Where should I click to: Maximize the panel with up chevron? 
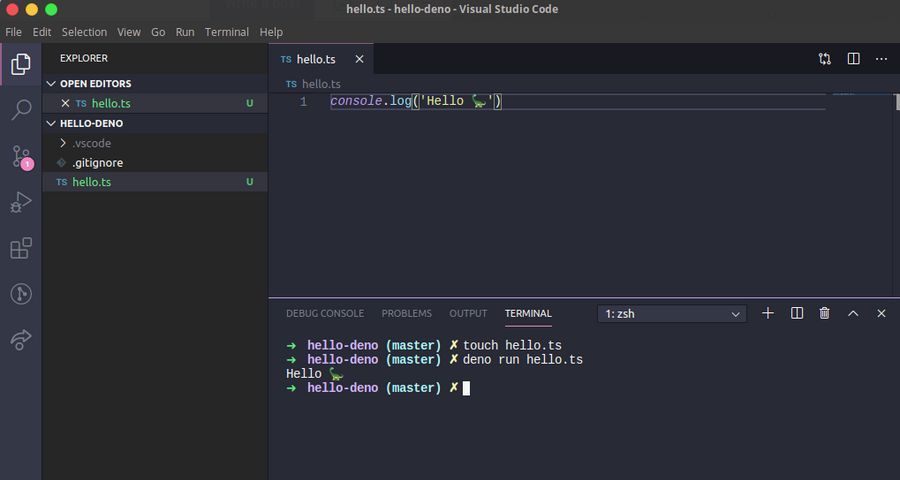pyautogui.click(x=853, y=313)
